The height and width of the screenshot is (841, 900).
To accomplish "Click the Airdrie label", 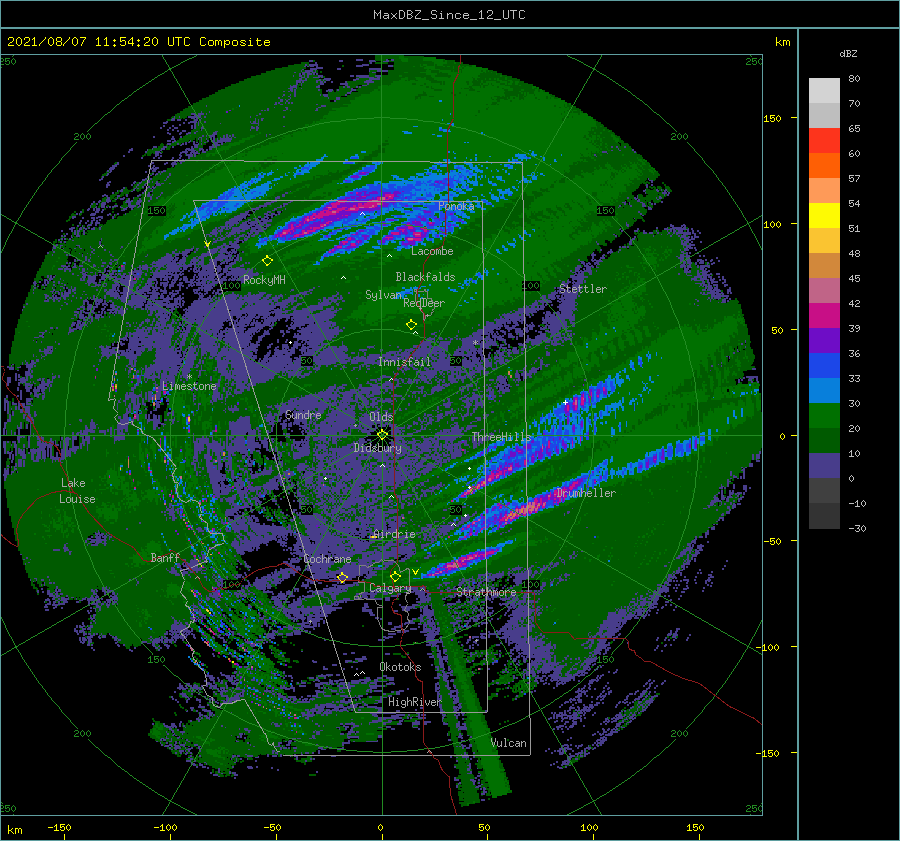I will pyautogui.click(x=394, y=534).
